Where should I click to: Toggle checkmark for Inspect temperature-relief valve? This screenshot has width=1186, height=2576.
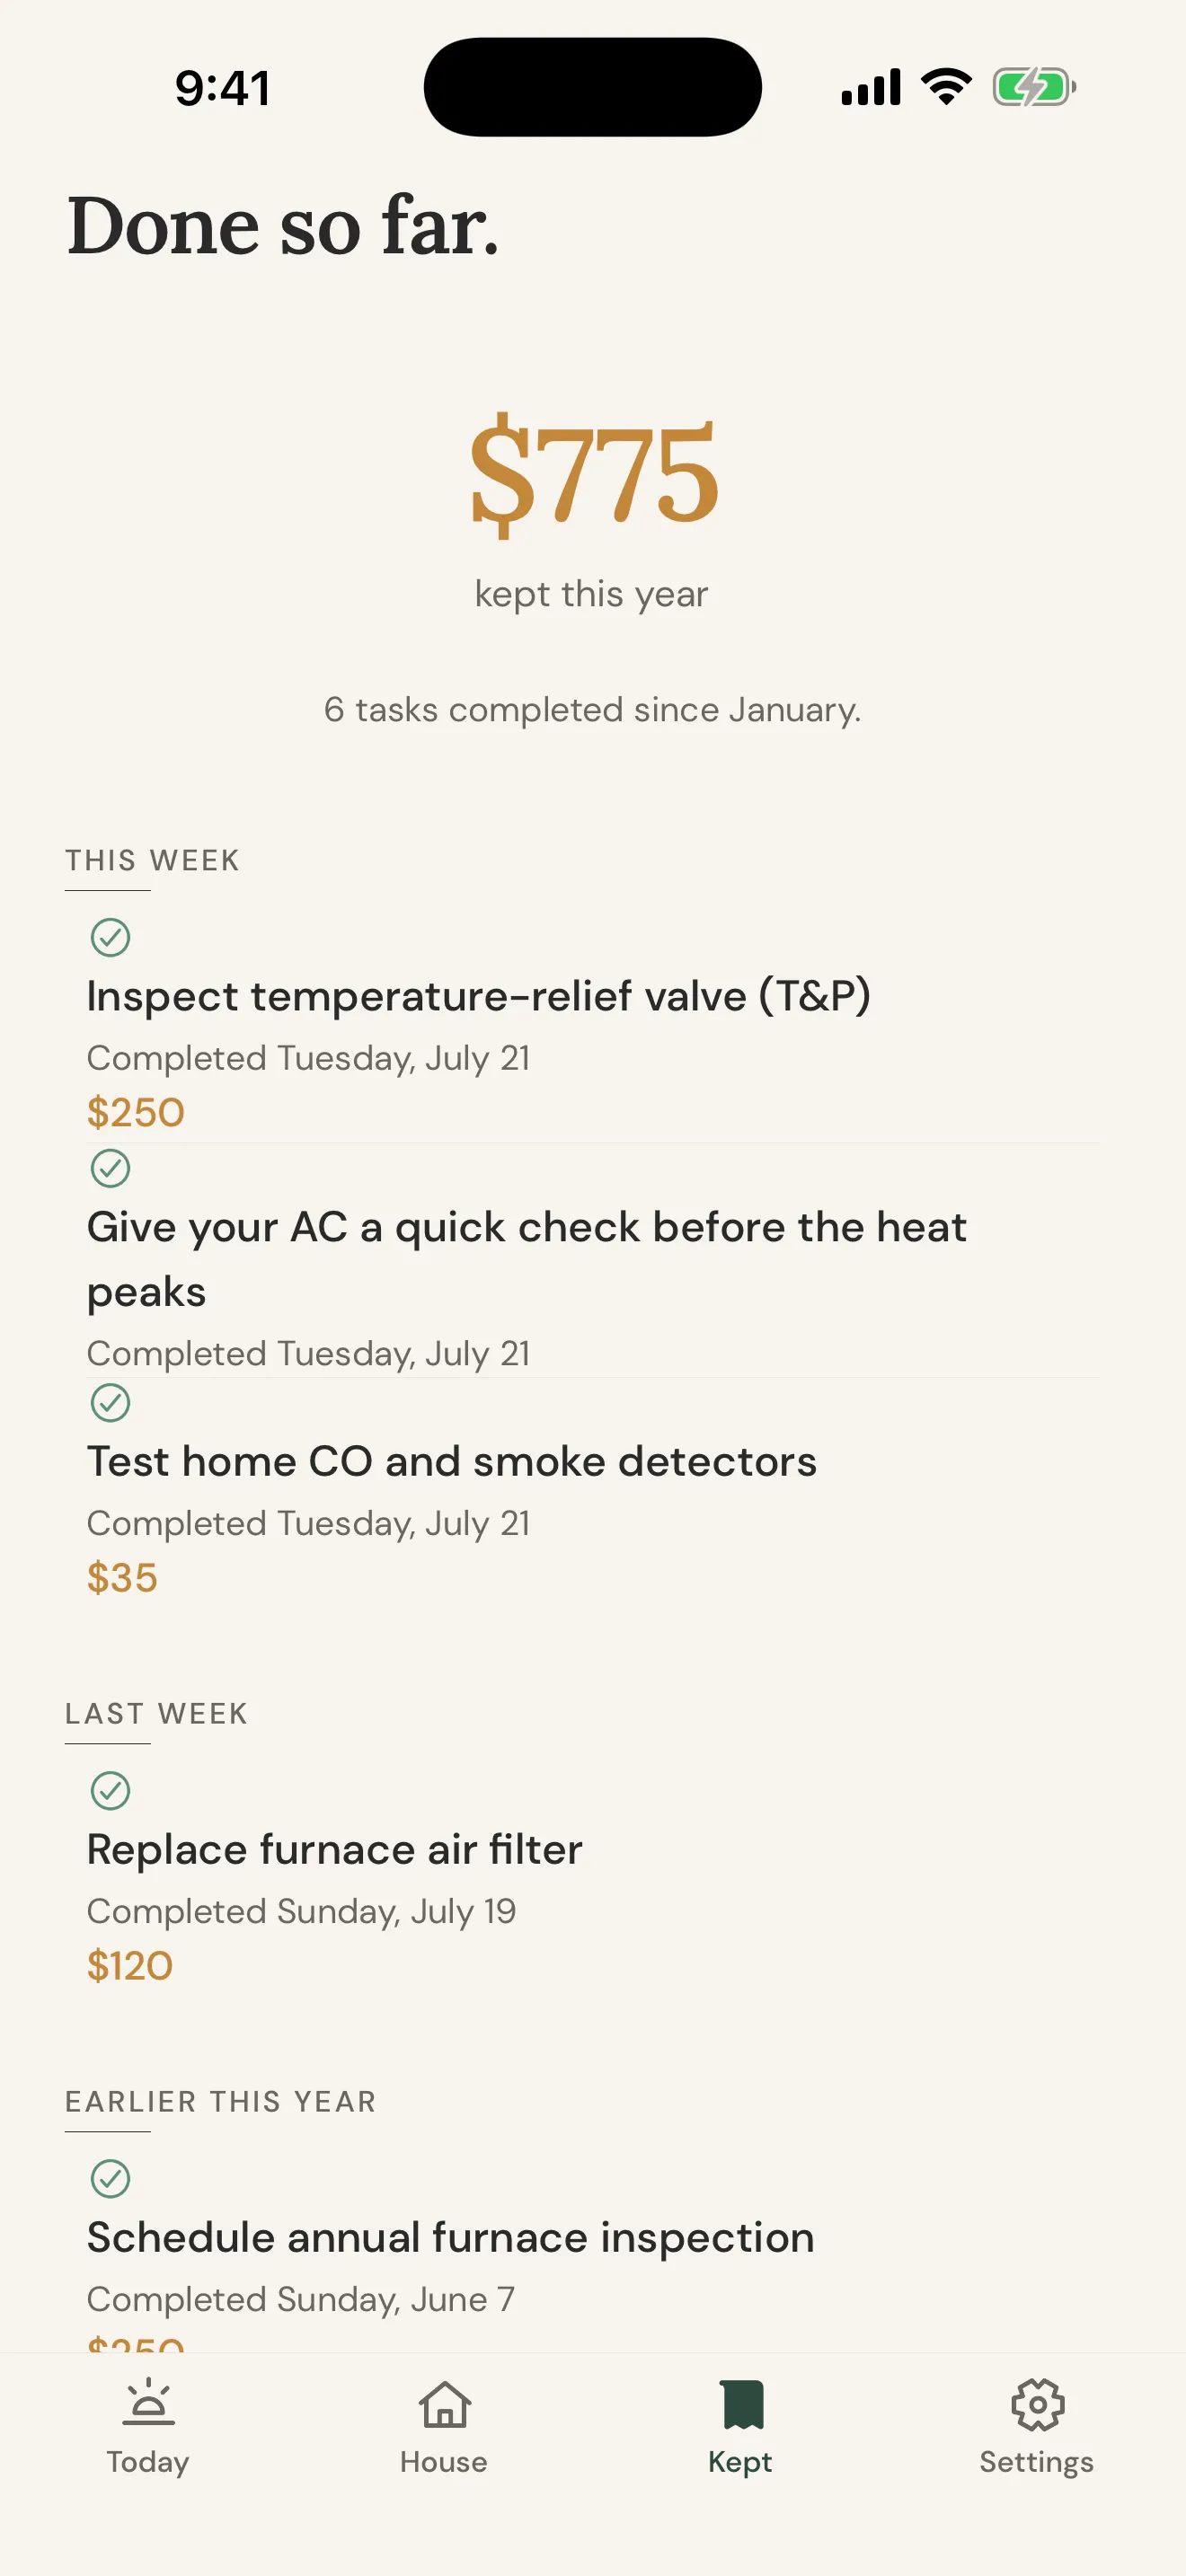[x=110, y=938]
